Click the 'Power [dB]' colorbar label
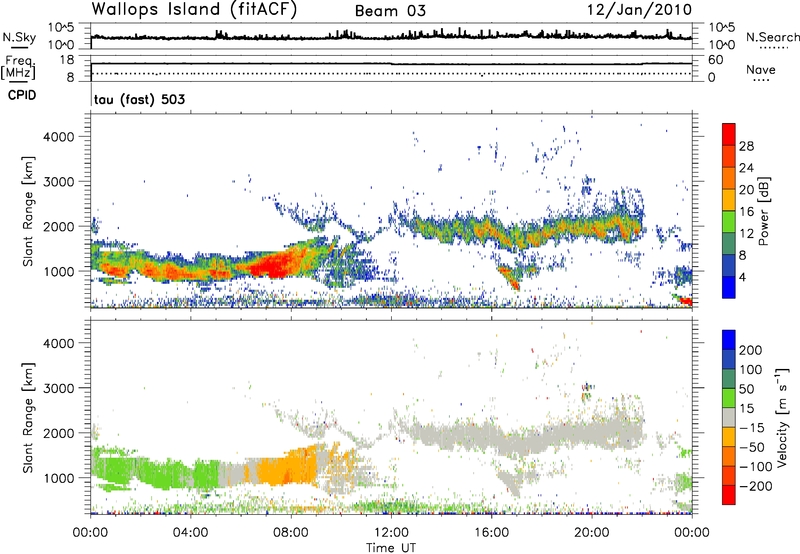Screen dimensions: 800x554 click(x=763, y=211)
